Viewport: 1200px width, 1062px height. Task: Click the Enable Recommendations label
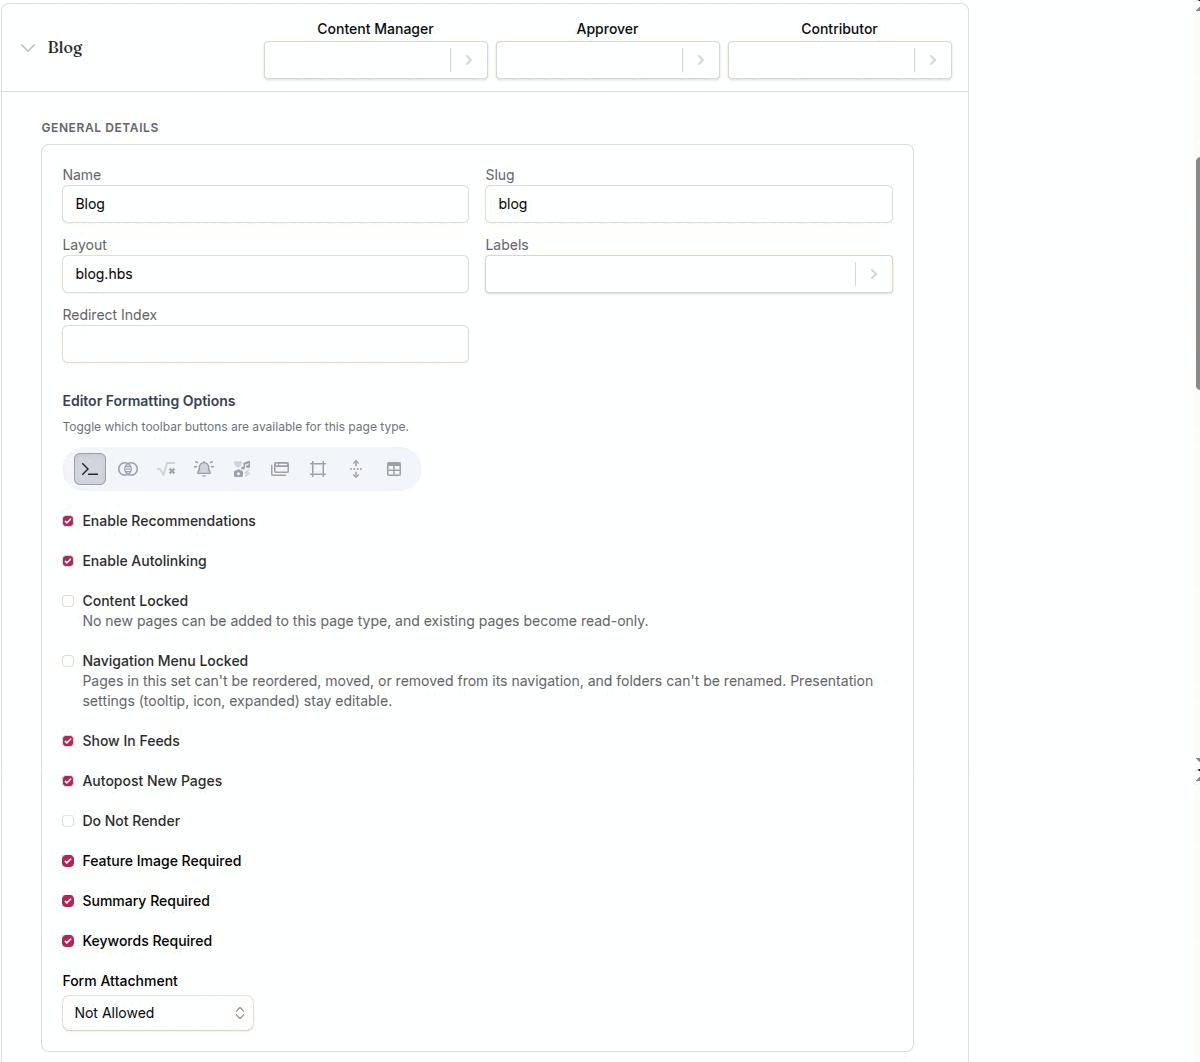(169, 521)
